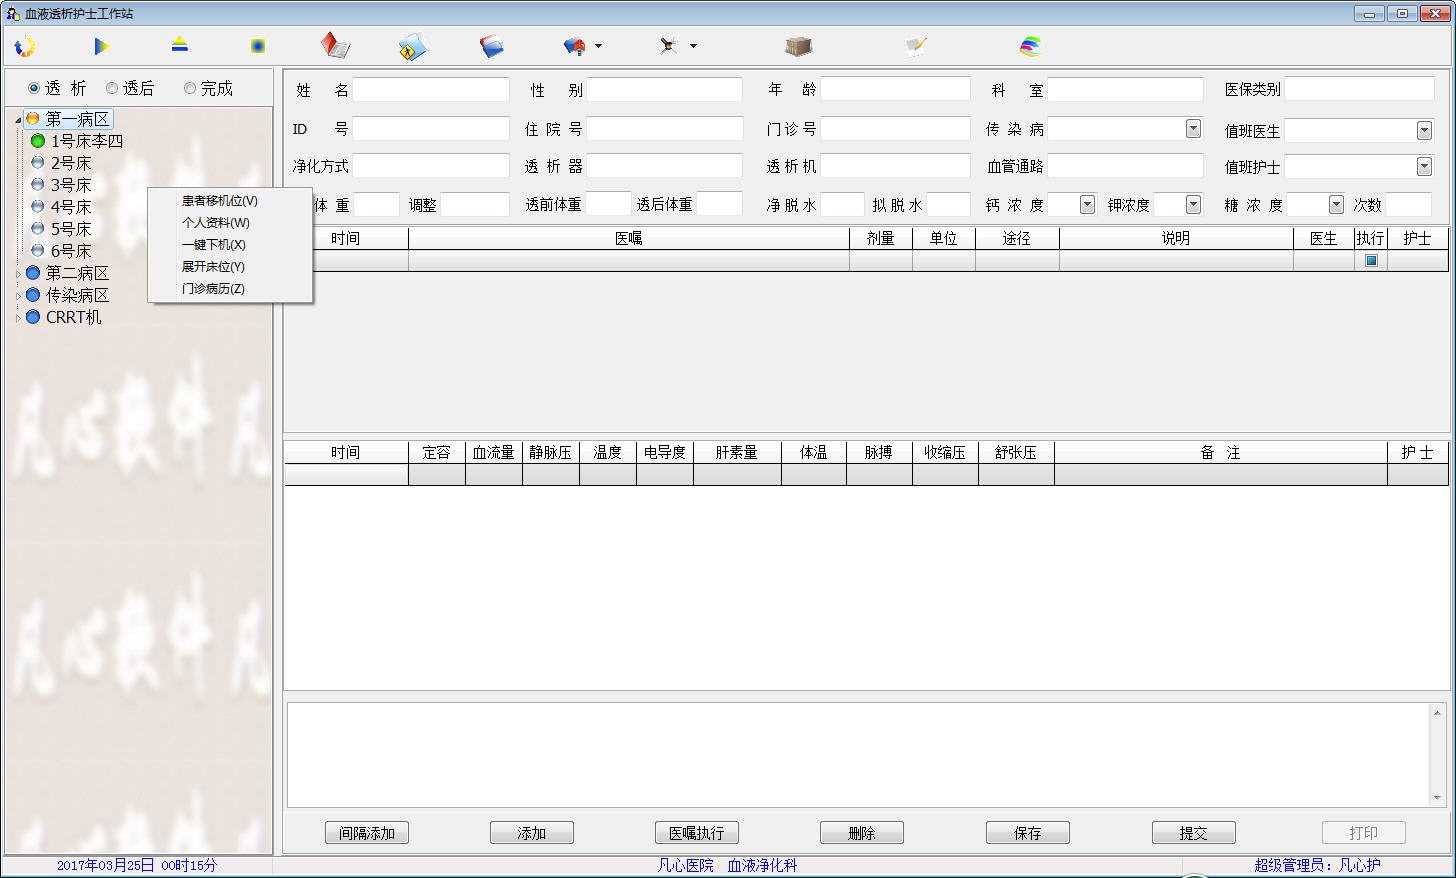Open the 值班医生 dropdown list
This screenshot has height=878, width=1456.
[x=1424, y=131]
